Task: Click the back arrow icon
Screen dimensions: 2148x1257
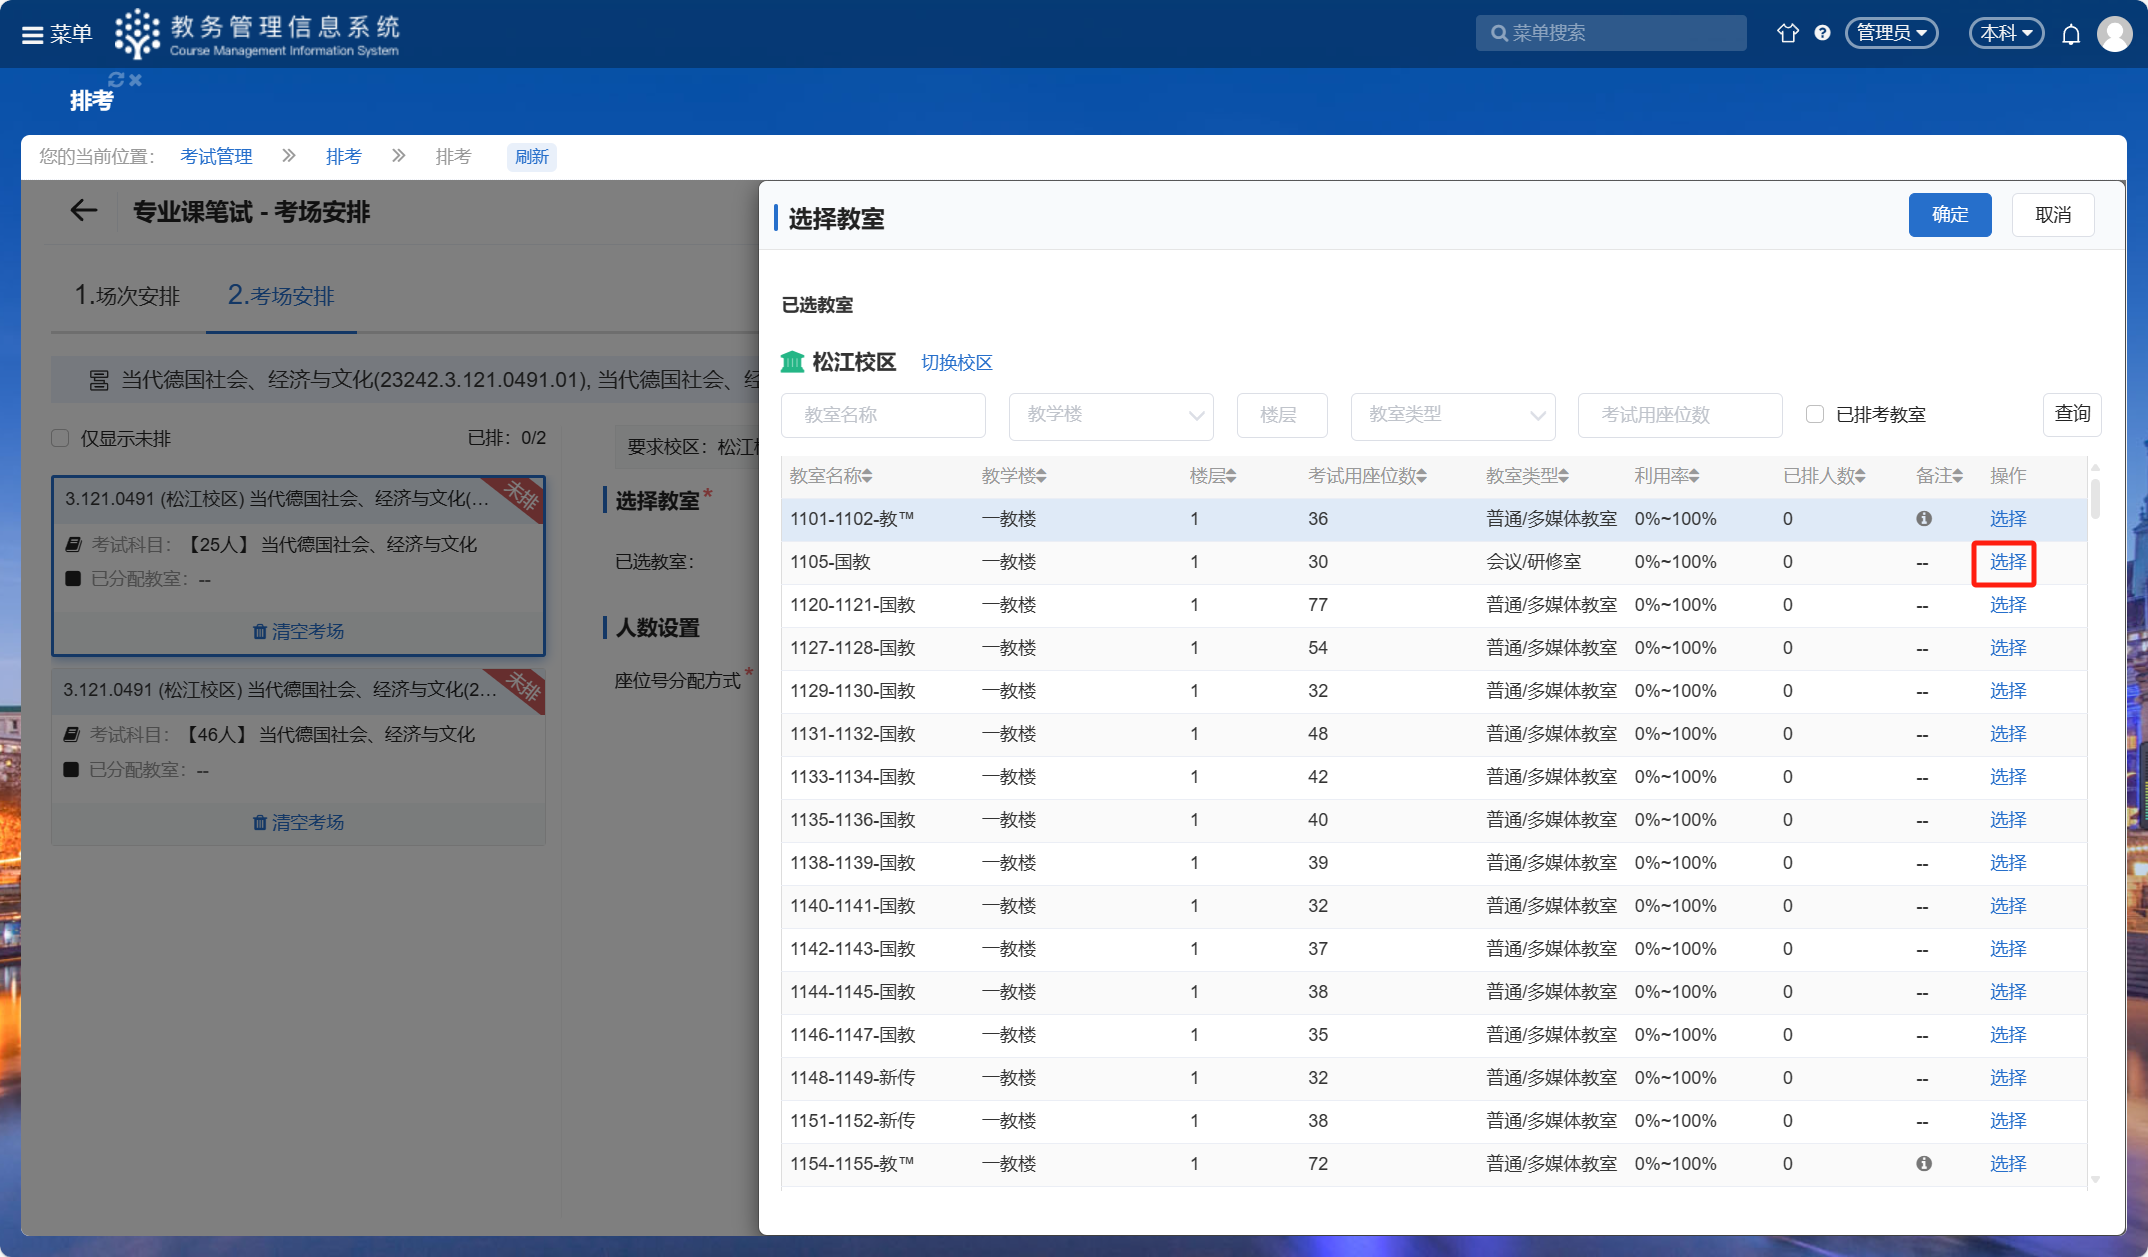Action: click(x=84, y=211)
